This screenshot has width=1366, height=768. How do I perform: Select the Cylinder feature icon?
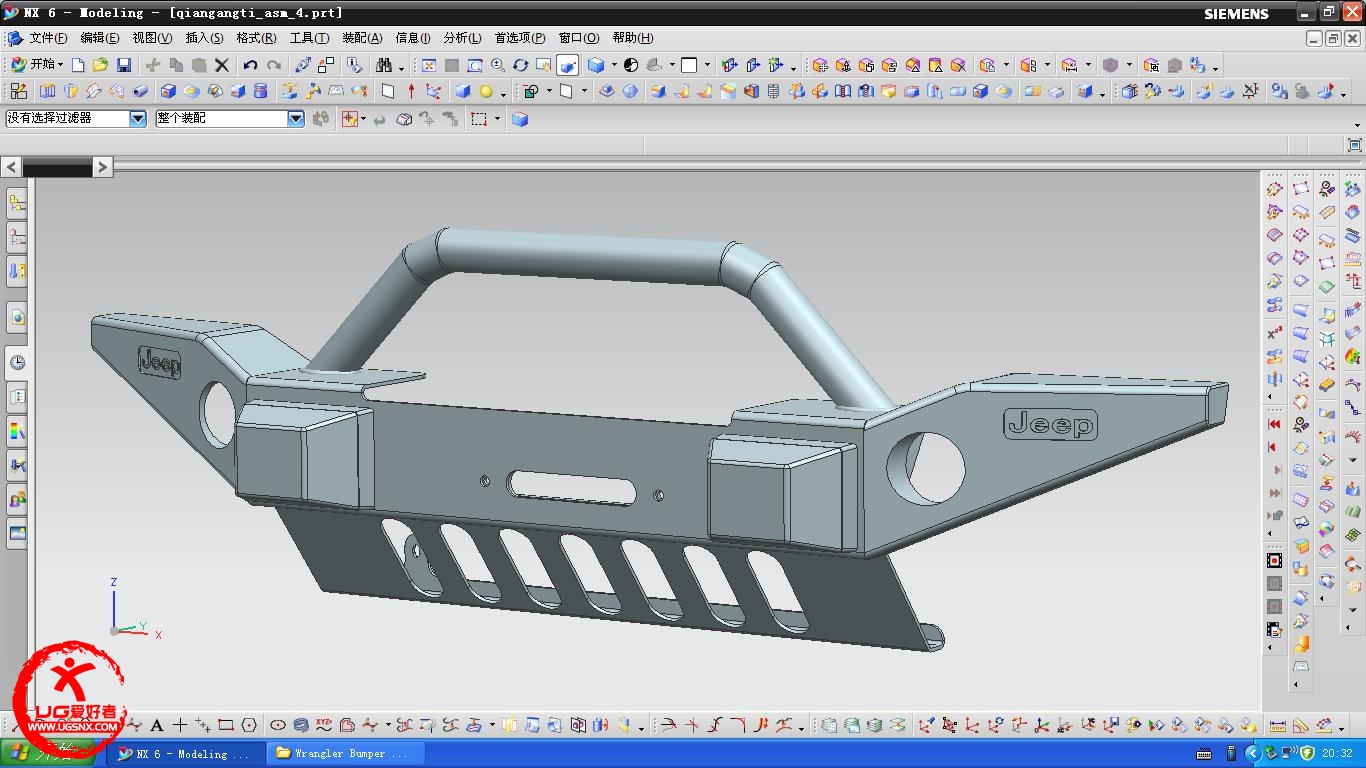(261, 91)
